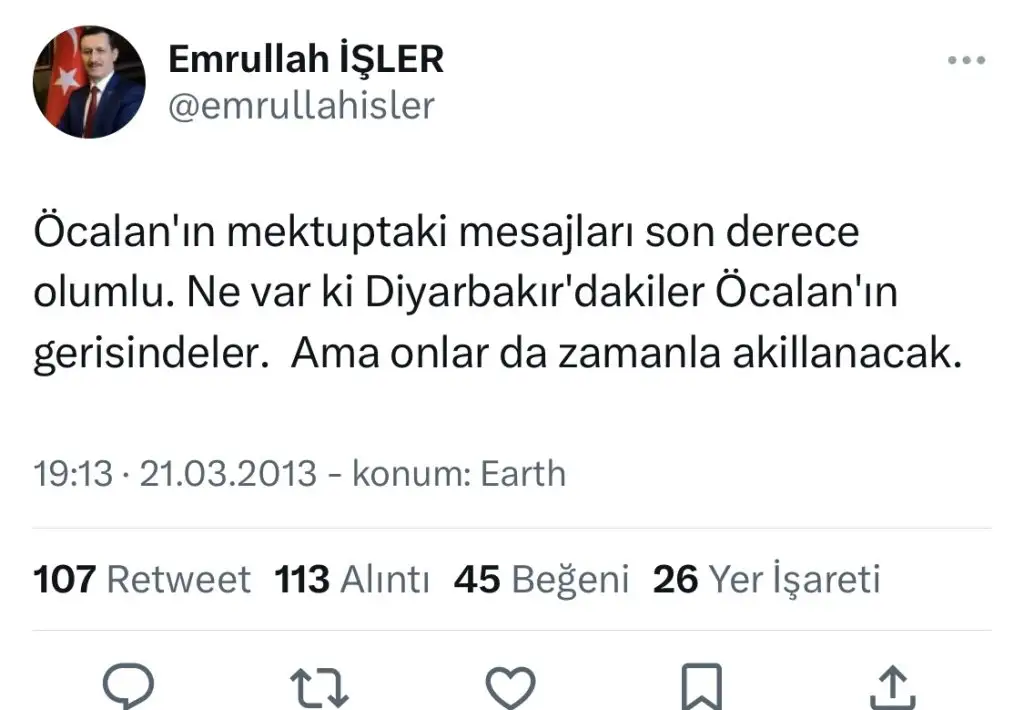
Task: Open the 26 Yer İşareti count
Action: click(x=766, y=579)
